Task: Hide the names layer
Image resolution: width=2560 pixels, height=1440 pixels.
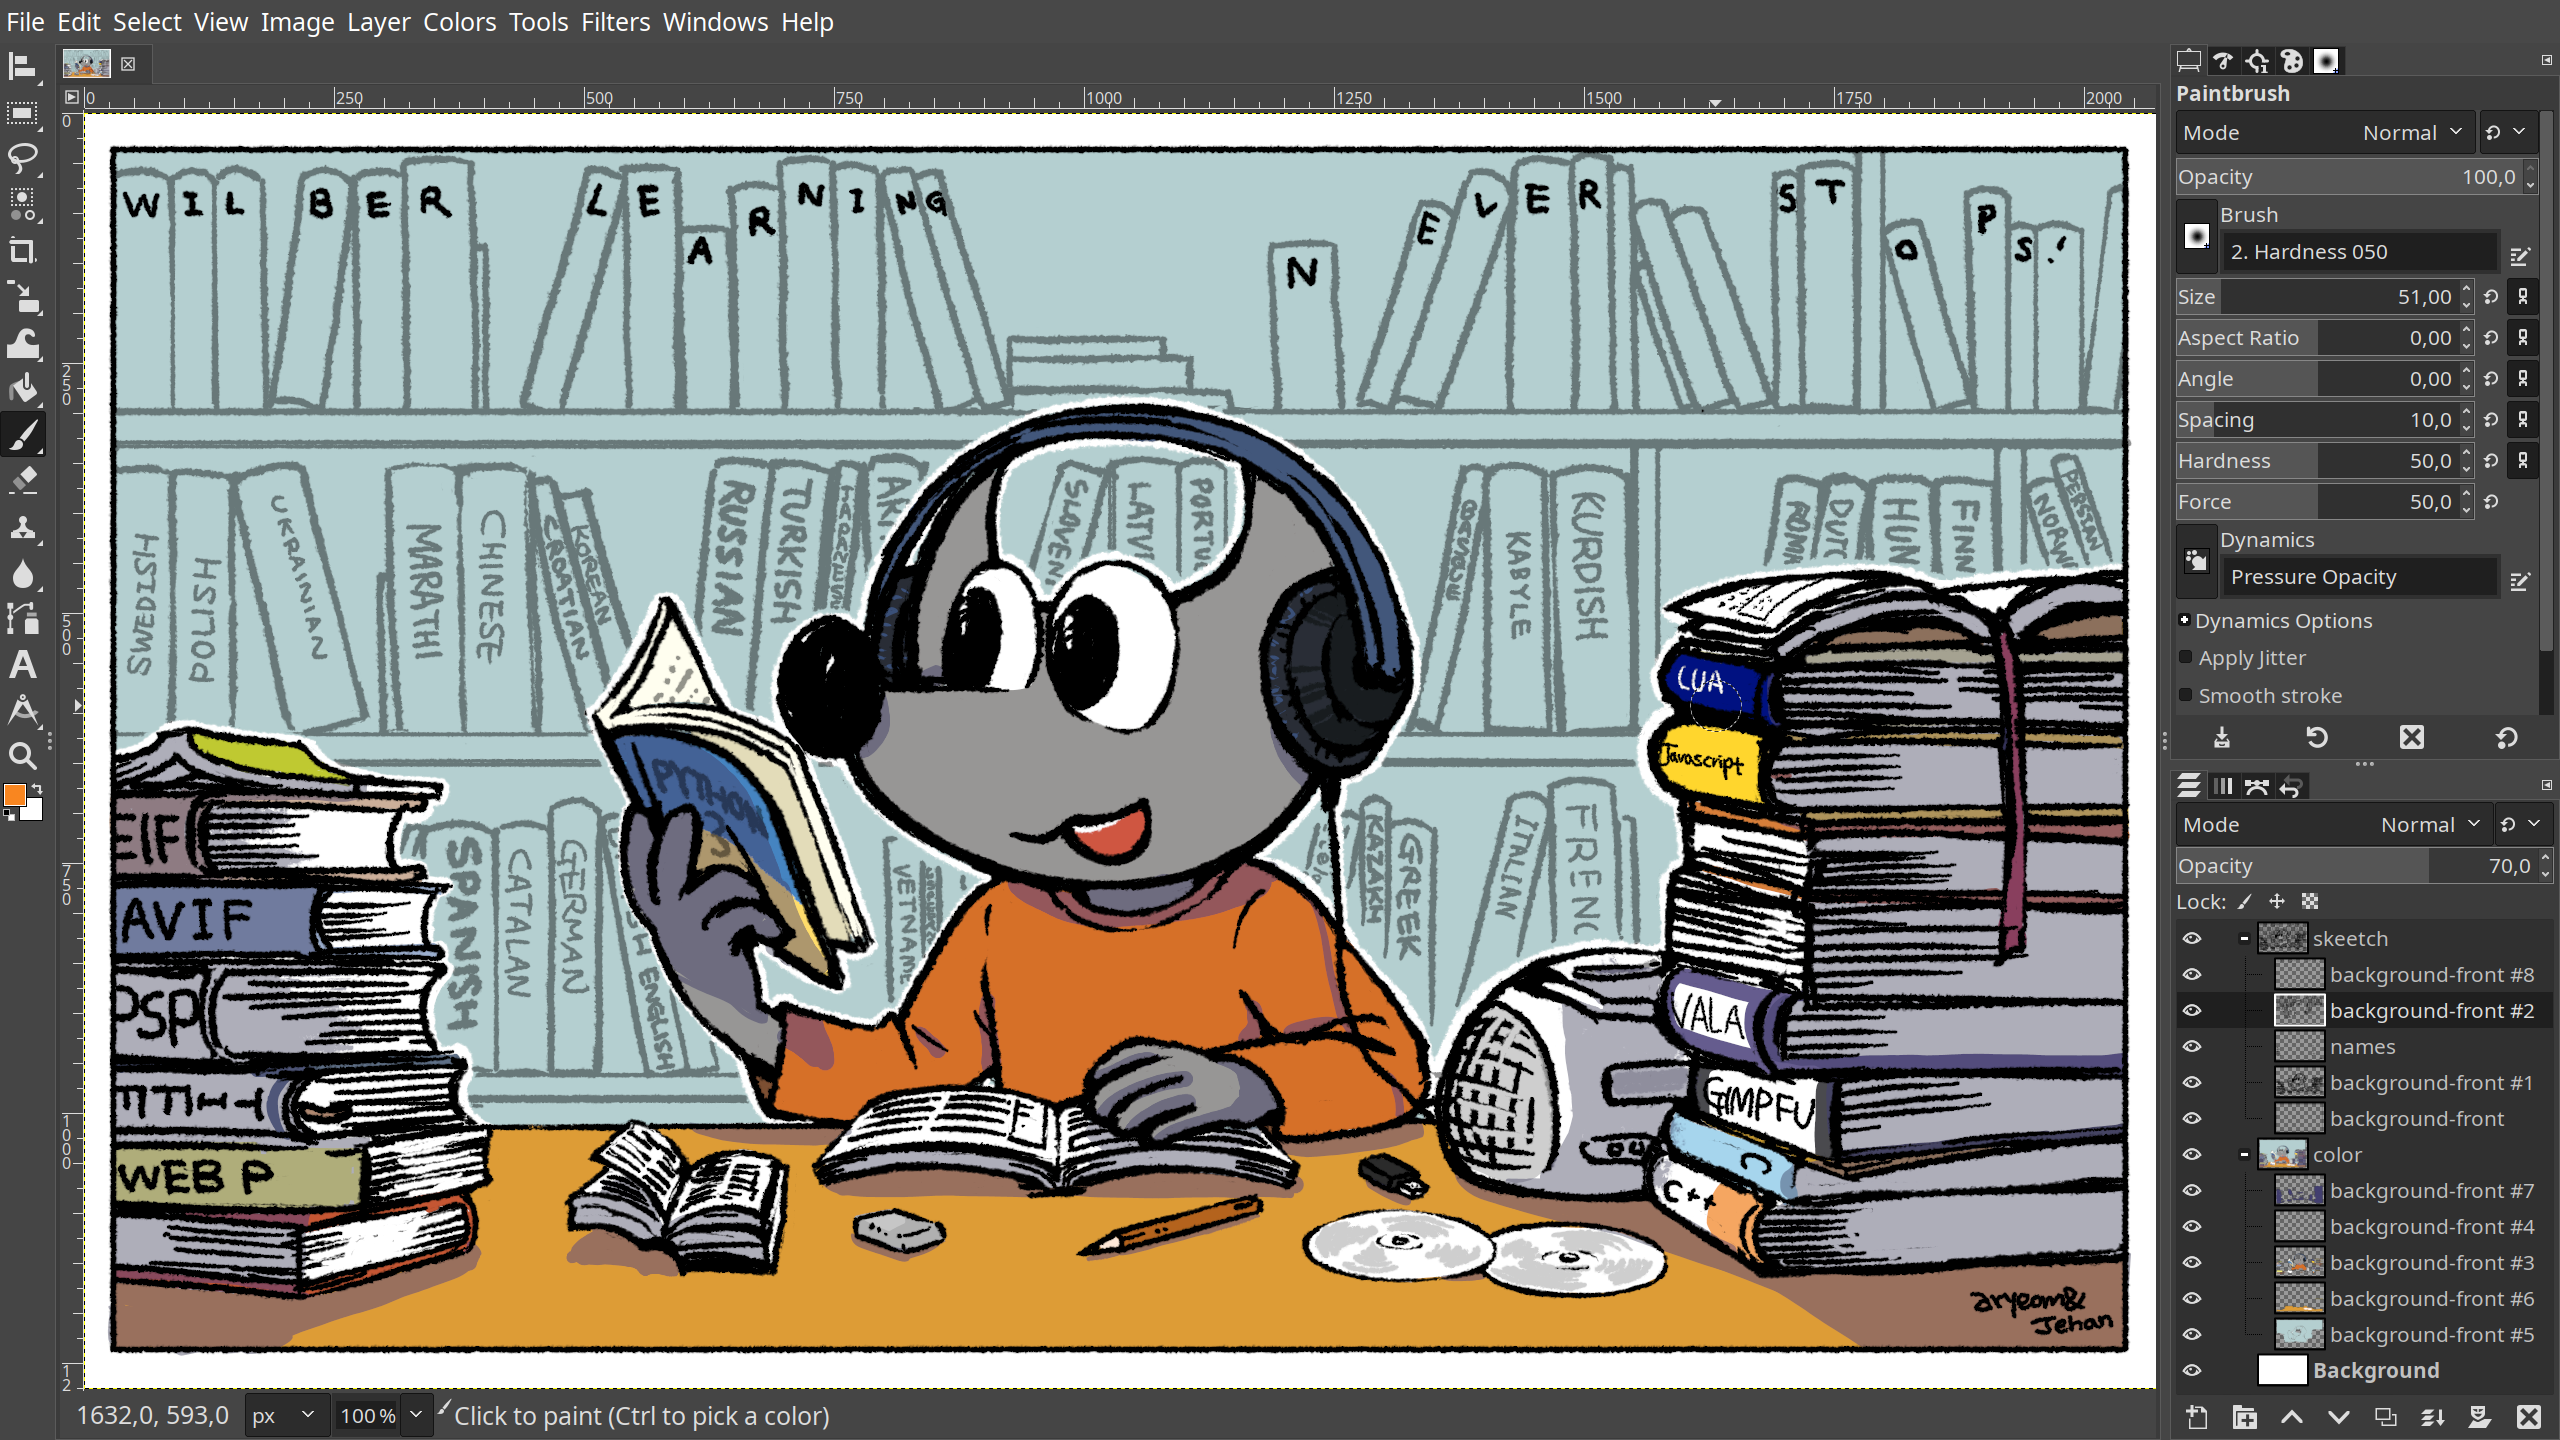Action: [2192, 1047]
